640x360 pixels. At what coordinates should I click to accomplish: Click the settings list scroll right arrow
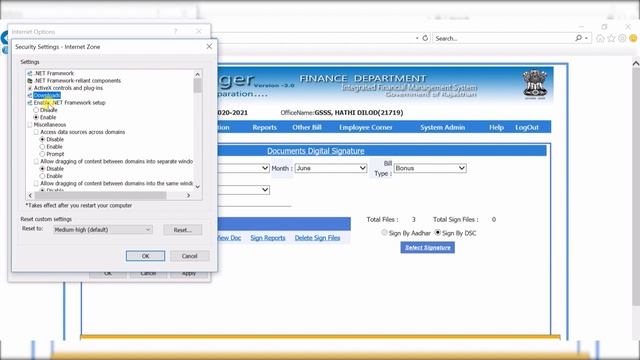(188, 196)
